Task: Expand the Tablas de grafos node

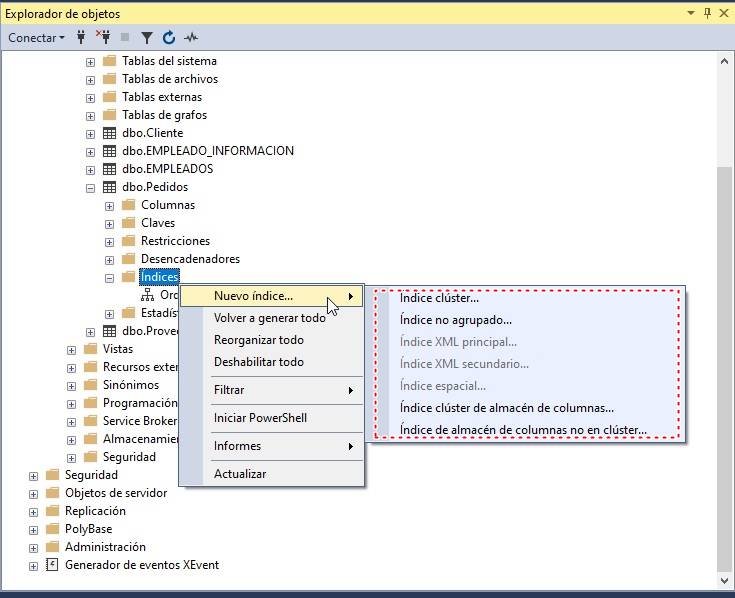Action: (x=90, y=116)
